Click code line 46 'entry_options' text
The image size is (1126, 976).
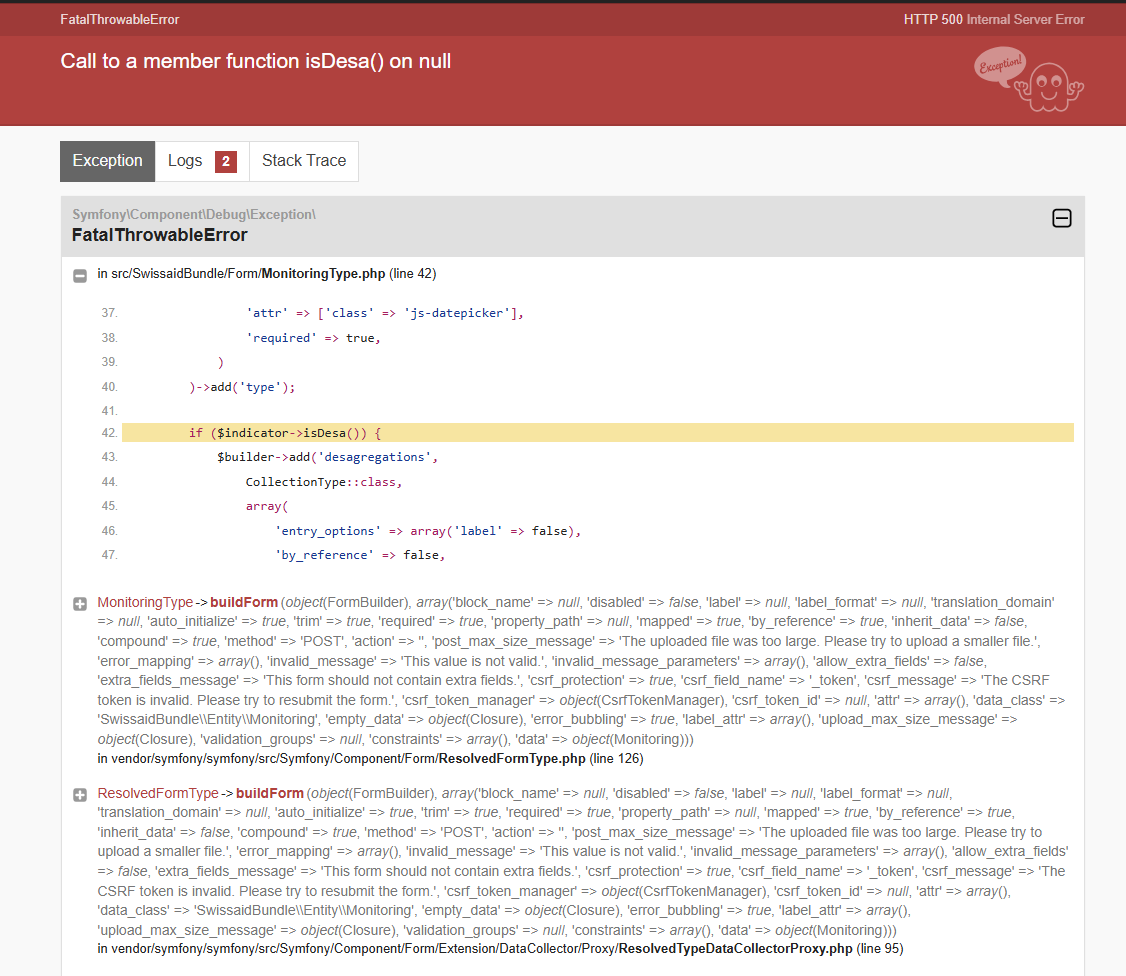click(x=327, y=531)
